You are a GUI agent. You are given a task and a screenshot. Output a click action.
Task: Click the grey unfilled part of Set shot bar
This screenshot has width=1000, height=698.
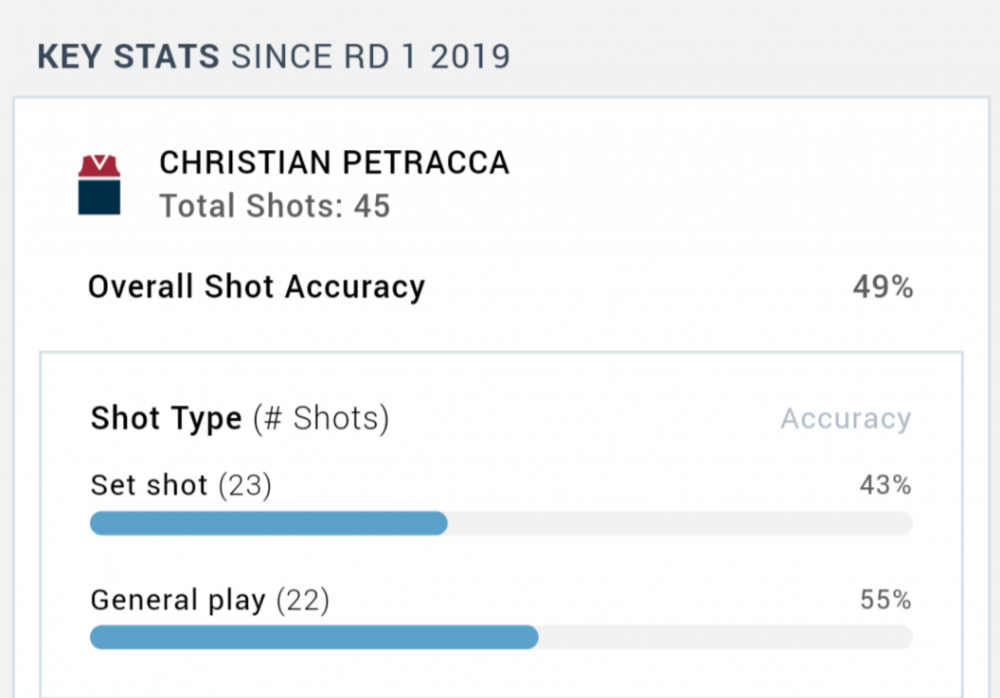680,523
